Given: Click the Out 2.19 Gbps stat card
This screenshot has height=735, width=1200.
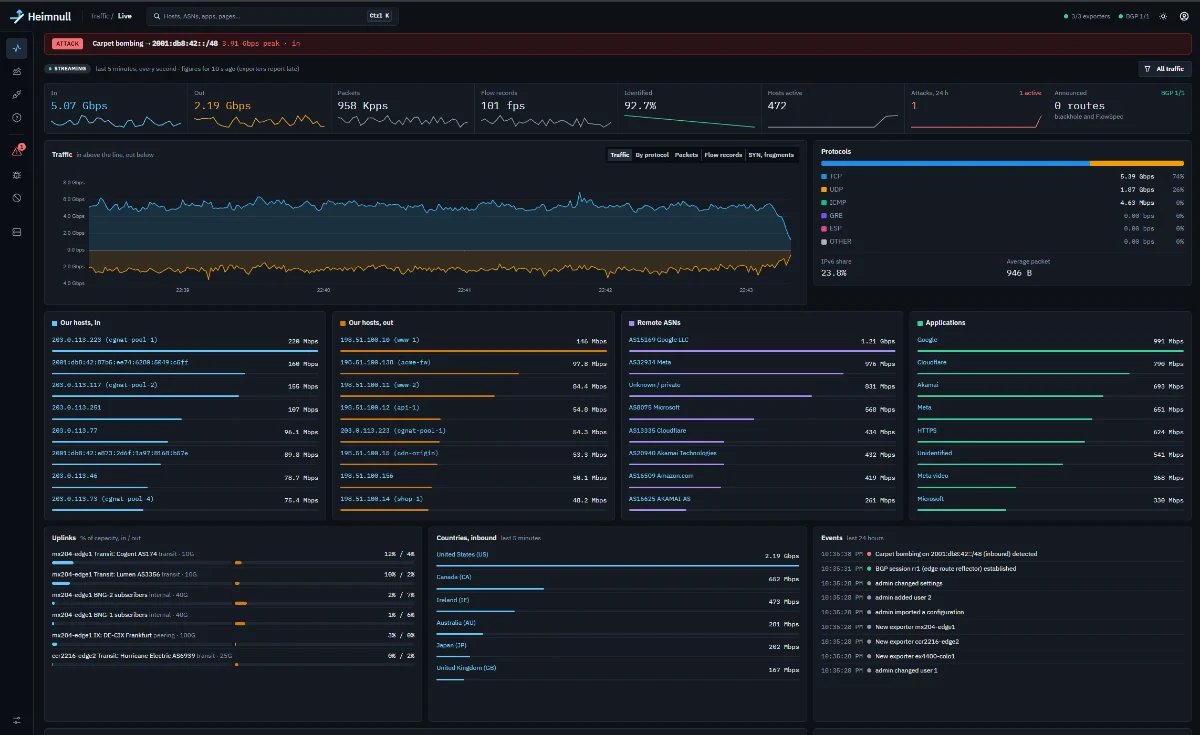Looking at the screenshot, I should tap(259, 108).
